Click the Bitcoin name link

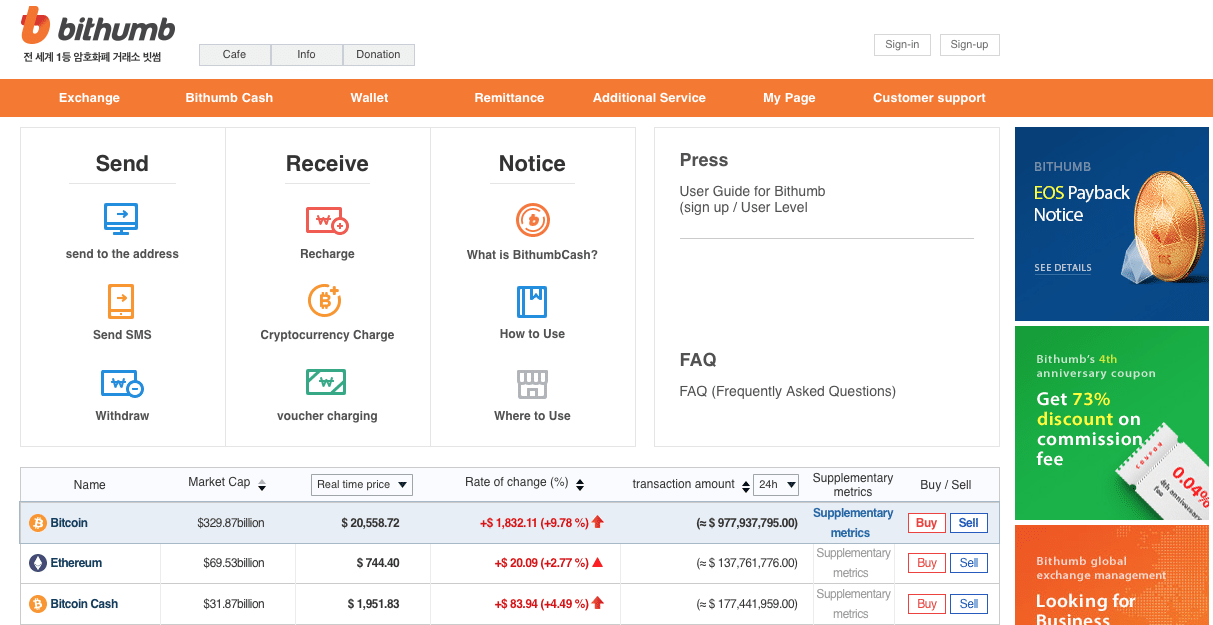click(69, 523)
